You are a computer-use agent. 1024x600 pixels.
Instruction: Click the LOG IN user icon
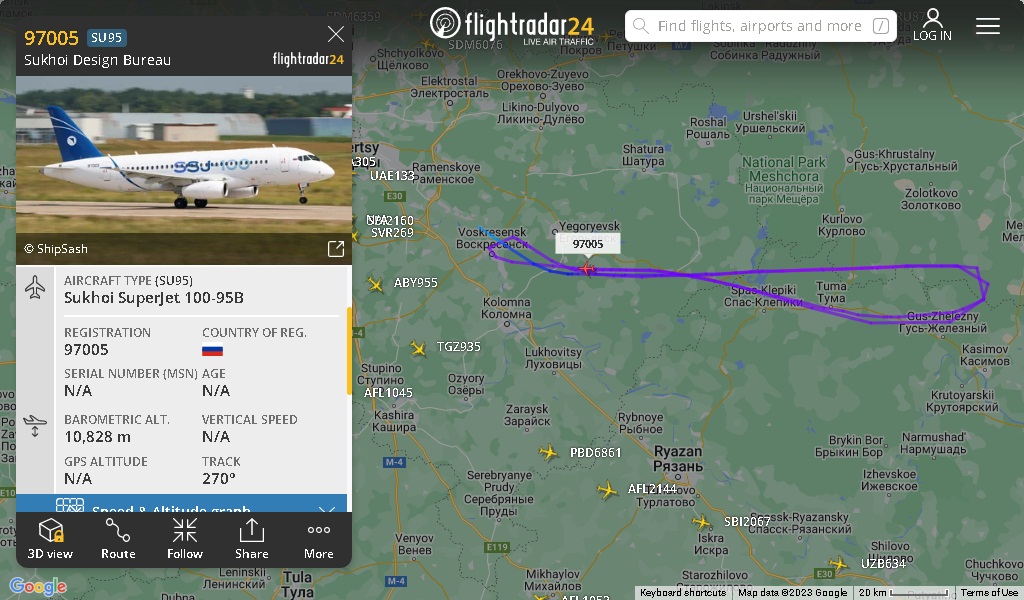(x=932, y=25)
